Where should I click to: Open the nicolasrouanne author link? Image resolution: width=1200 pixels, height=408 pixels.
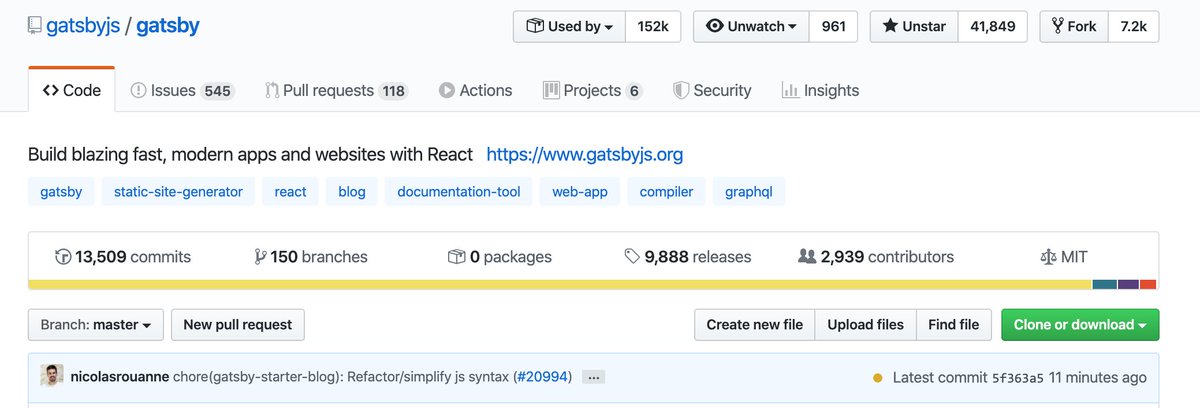coord(119,377)
